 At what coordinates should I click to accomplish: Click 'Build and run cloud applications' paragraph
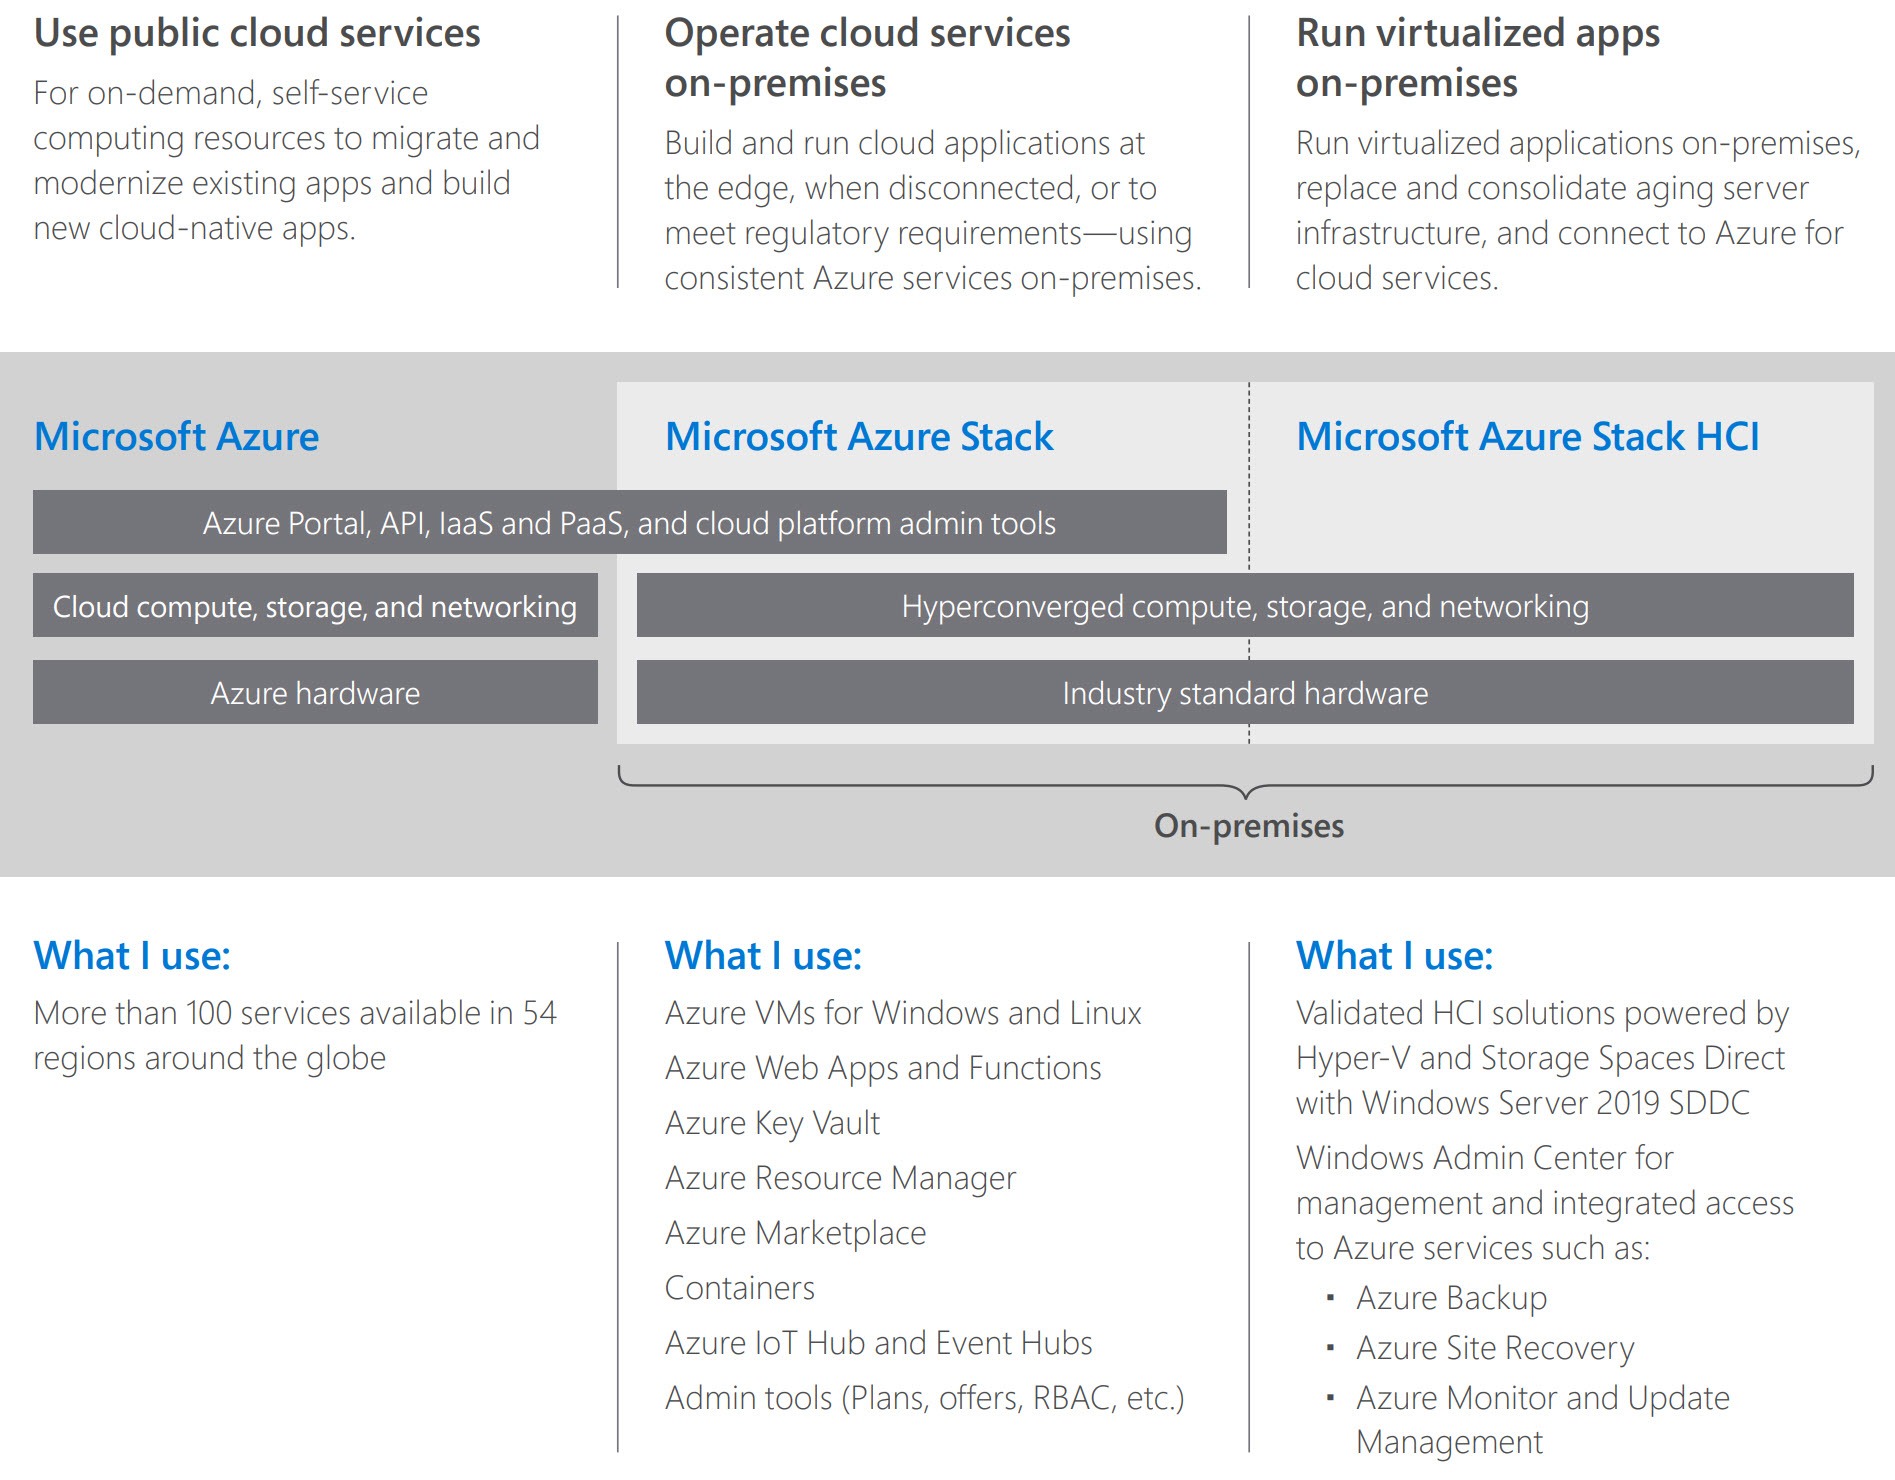coord(932,210)
